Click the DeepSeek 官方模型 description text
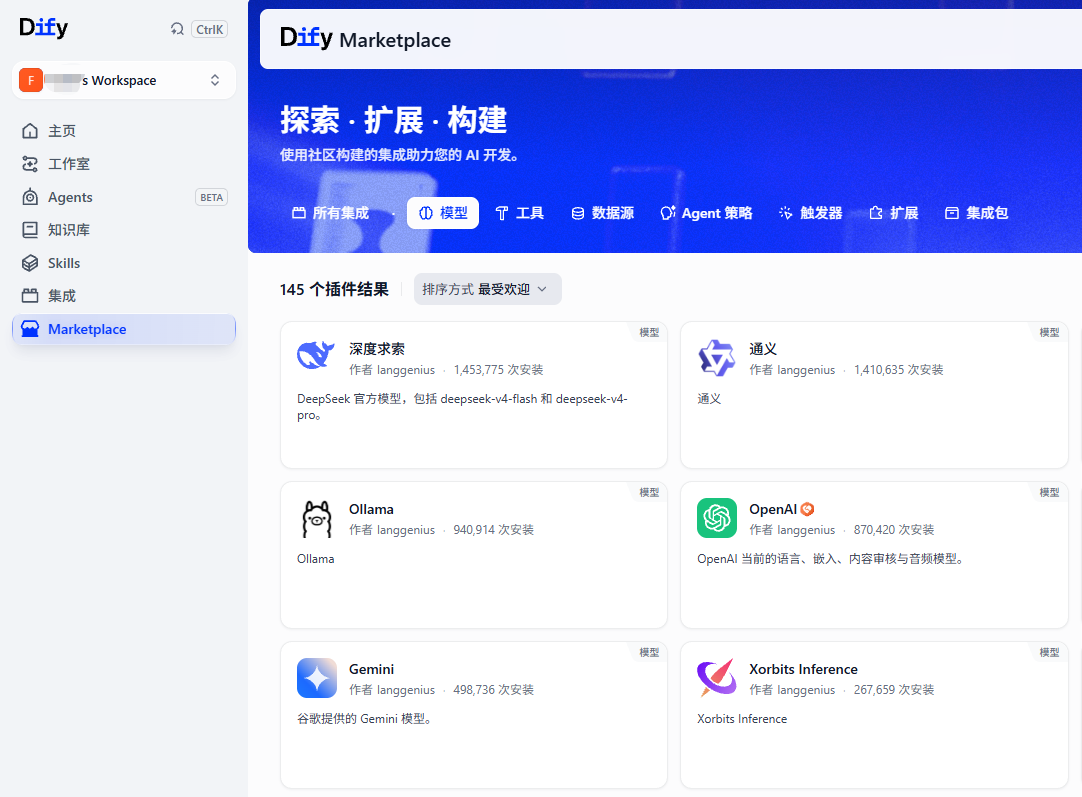 point(462,407)
